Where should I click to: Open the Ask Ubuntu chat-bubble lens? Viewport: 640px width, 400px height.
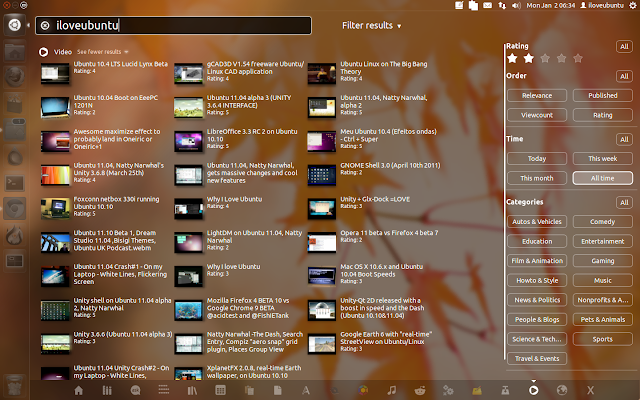click(136, 391)
